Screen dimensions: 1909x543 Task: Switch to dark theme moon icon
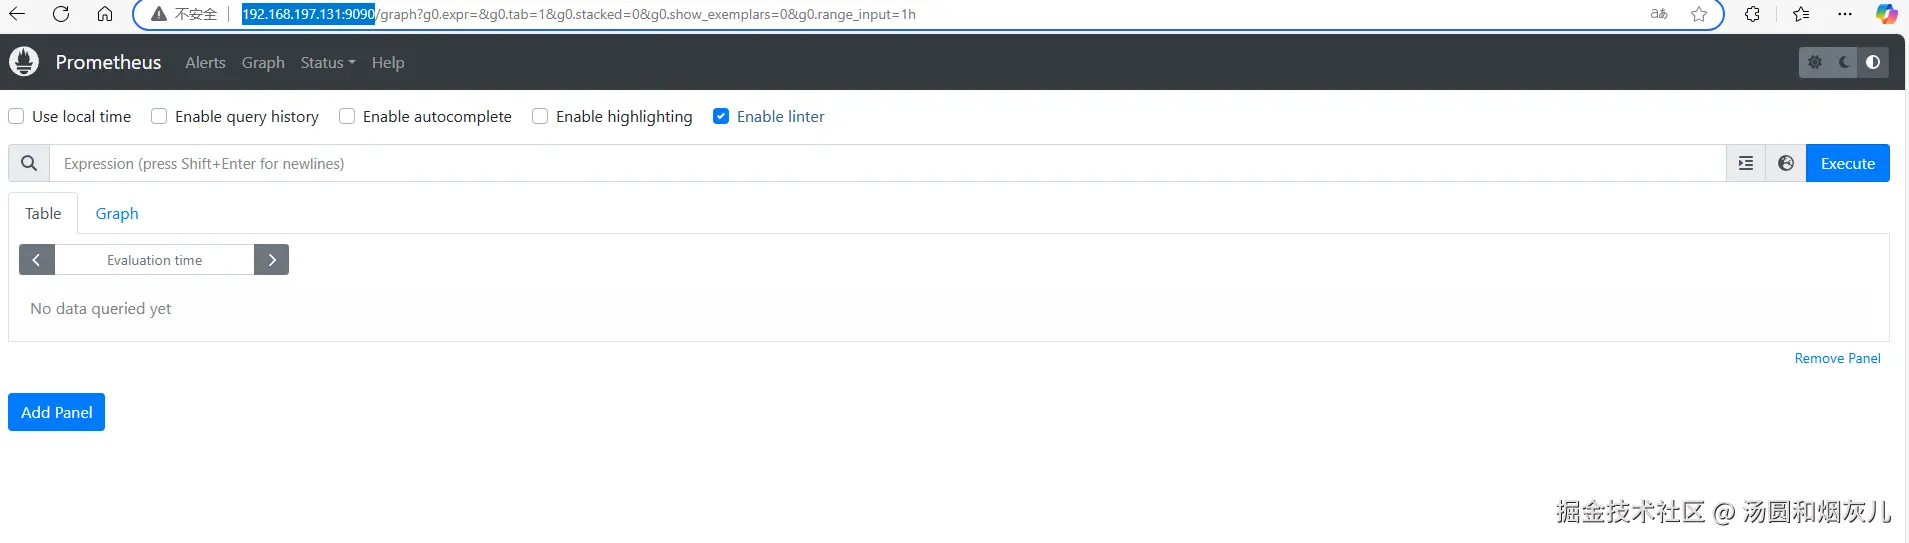click(x=1845, y=62)
